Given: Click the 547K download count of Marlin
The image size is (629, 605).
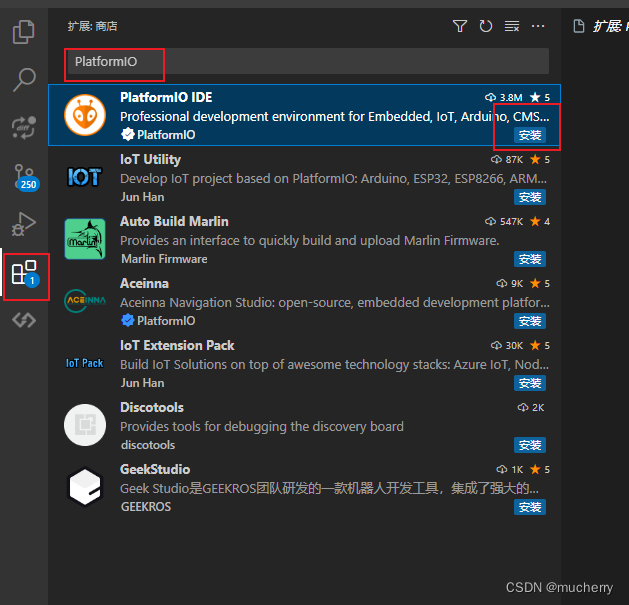Looking at the screenshot, I should click(x=504, y=221).
